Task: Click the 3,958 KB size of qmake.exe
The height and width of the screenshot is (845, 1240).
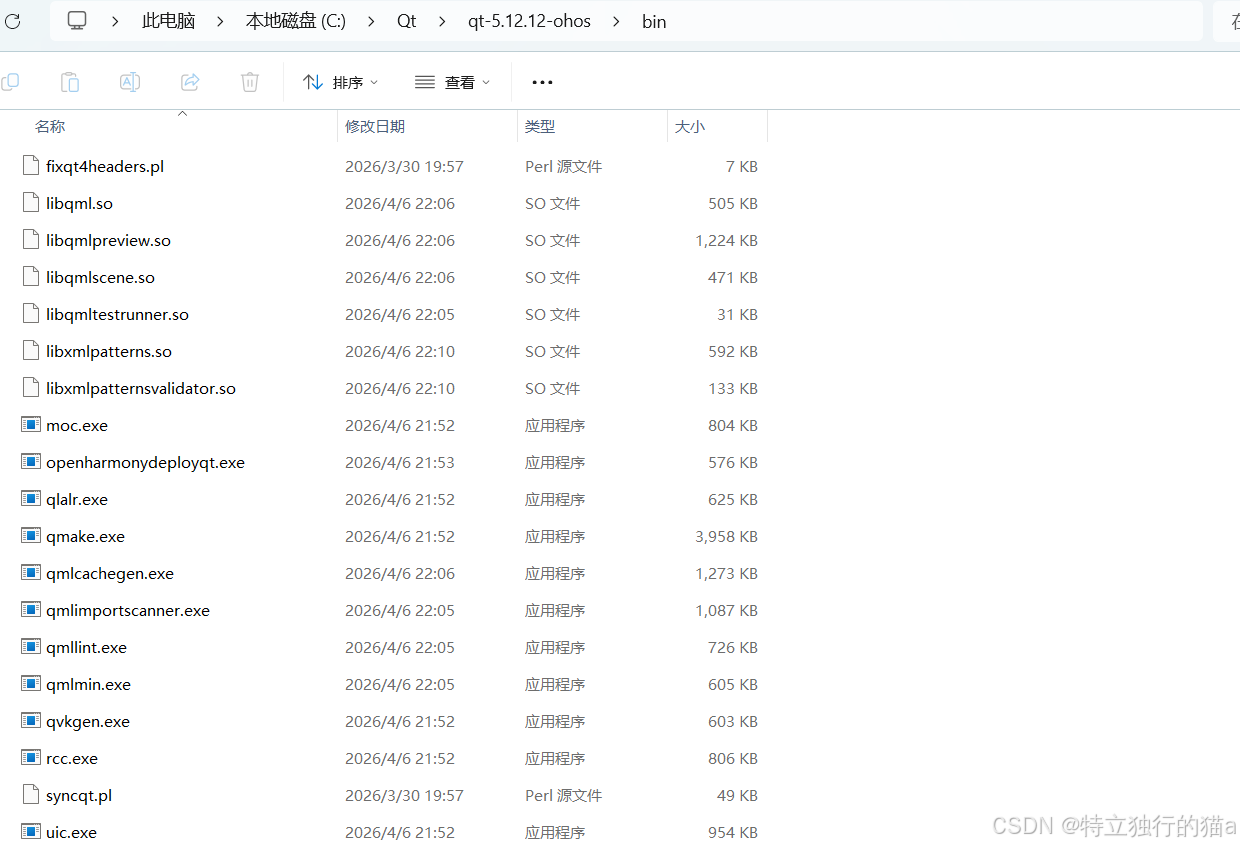Action: click(x=727, y=536)
